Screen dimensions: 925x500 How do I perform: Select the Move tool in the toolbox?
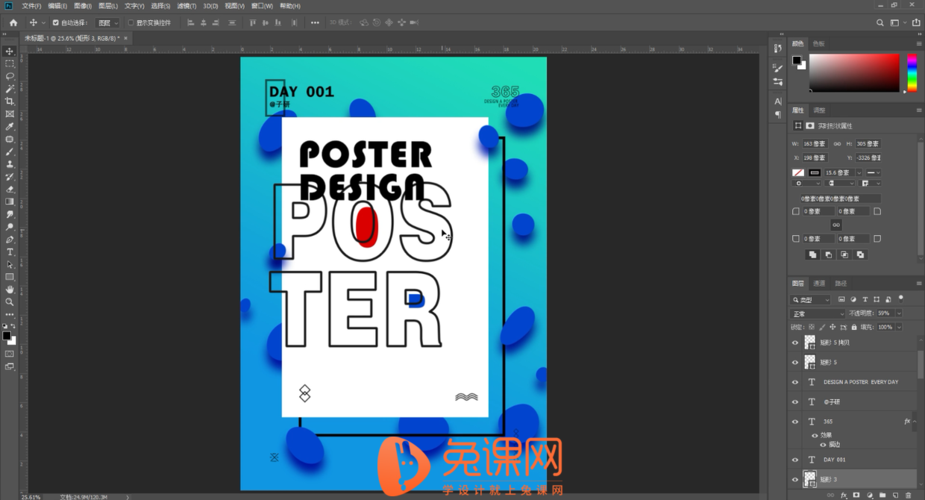coord(9,51)
